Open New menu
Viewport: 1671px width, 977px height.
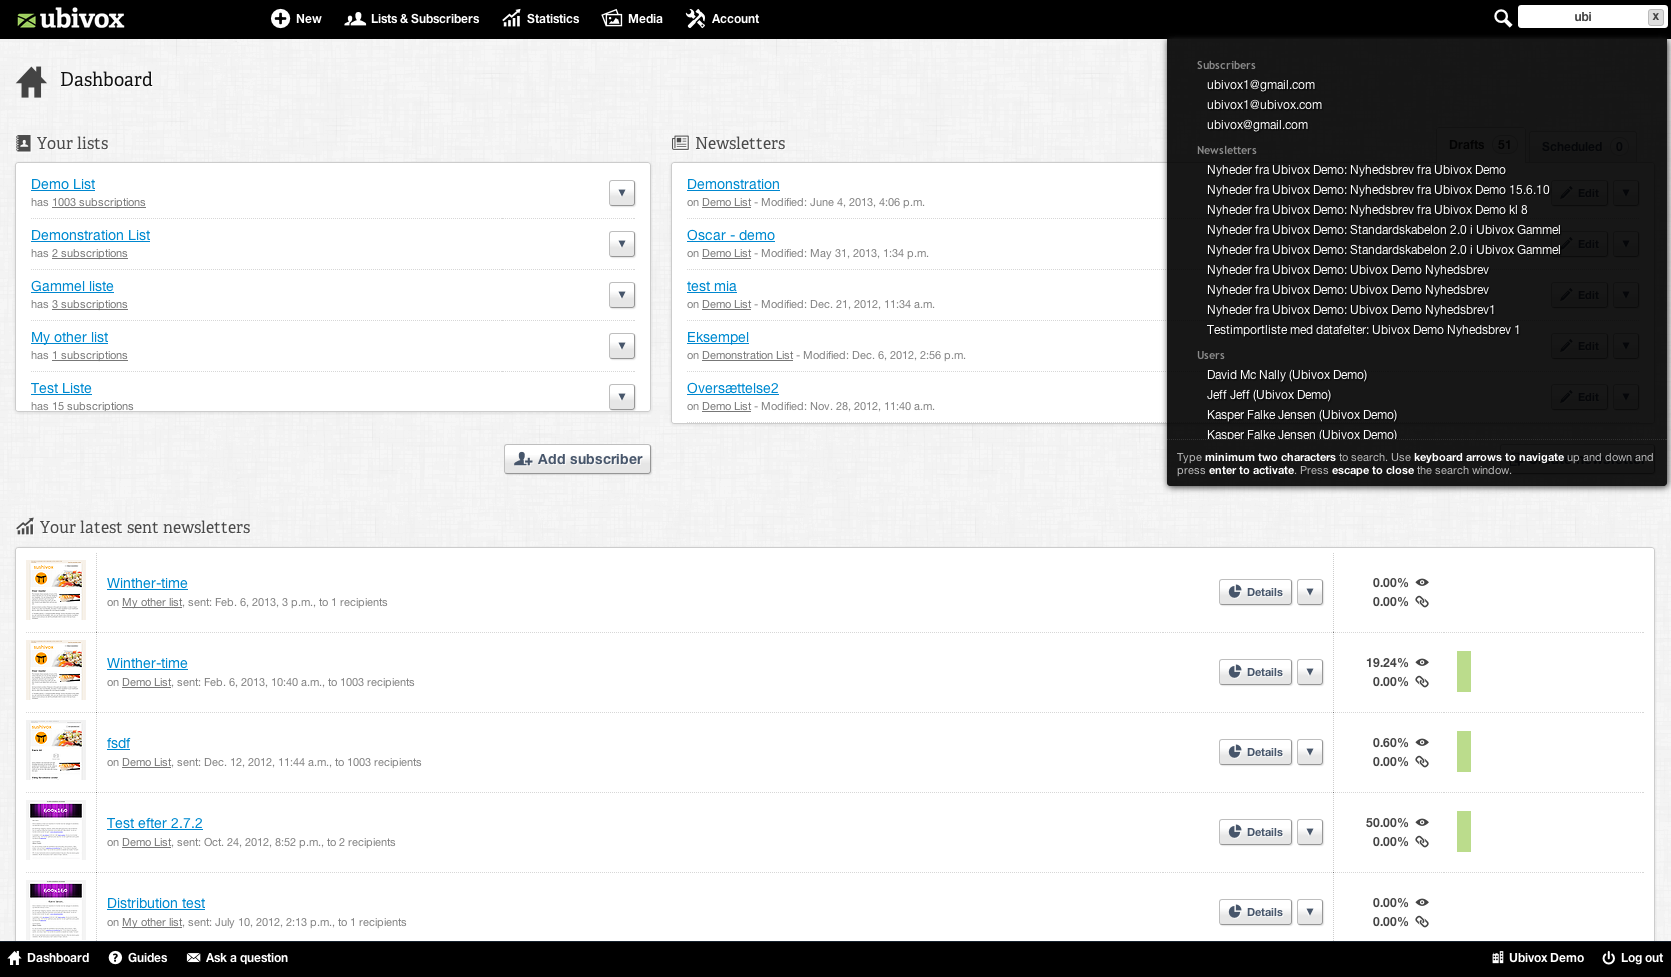pyautogui.click(x=296, y=19)
